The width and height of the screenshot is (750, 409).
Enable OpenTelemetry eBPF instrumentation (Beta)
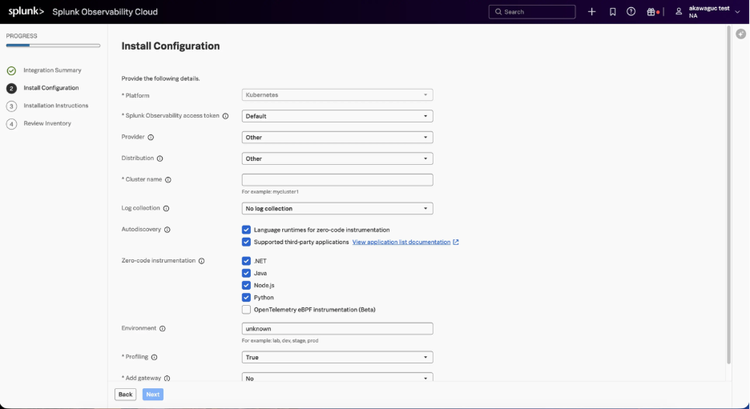(x=246, y=310)
